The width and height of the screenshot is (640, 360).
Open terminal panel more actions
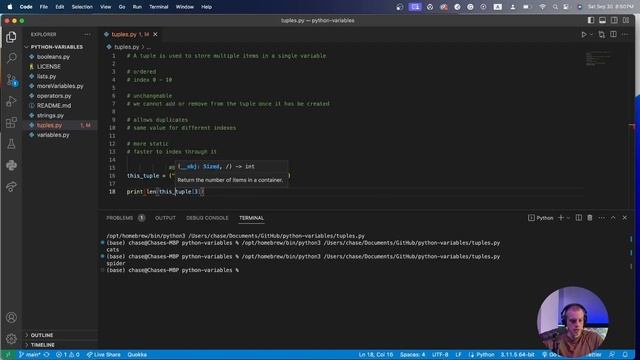[x=602, y=218]
